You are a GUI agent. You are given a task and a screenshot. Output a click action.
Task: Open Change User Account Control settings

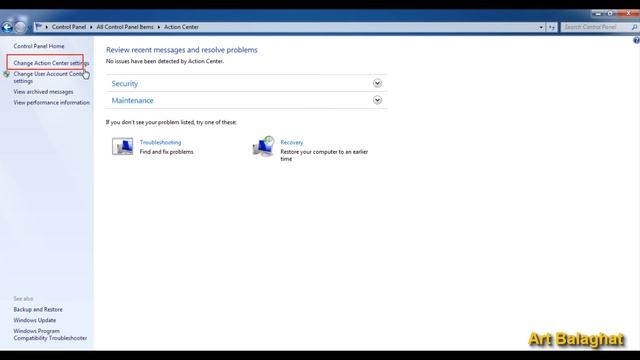tap(49, 78)
